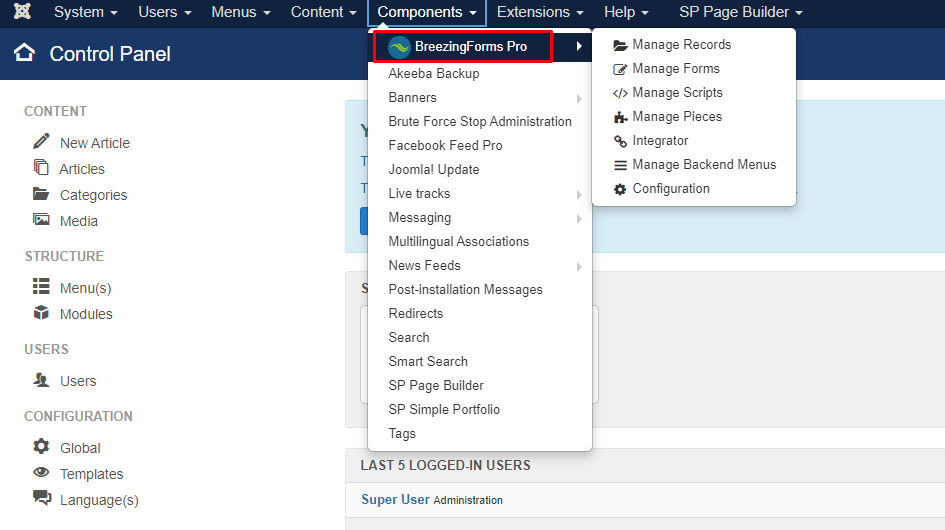The width and height of the screenshot is (945, 530).
Task: Select Facebook Feed Pro menu item
Action: pos(445,146)
